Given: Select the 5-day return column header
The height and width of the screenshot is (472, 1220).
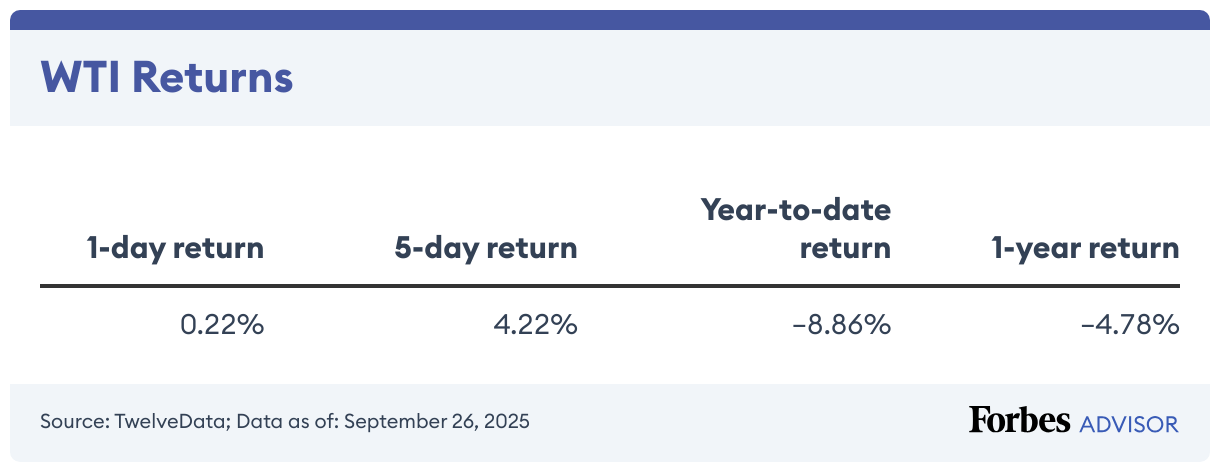Looking at the screenshot, I should coord(486,248).
